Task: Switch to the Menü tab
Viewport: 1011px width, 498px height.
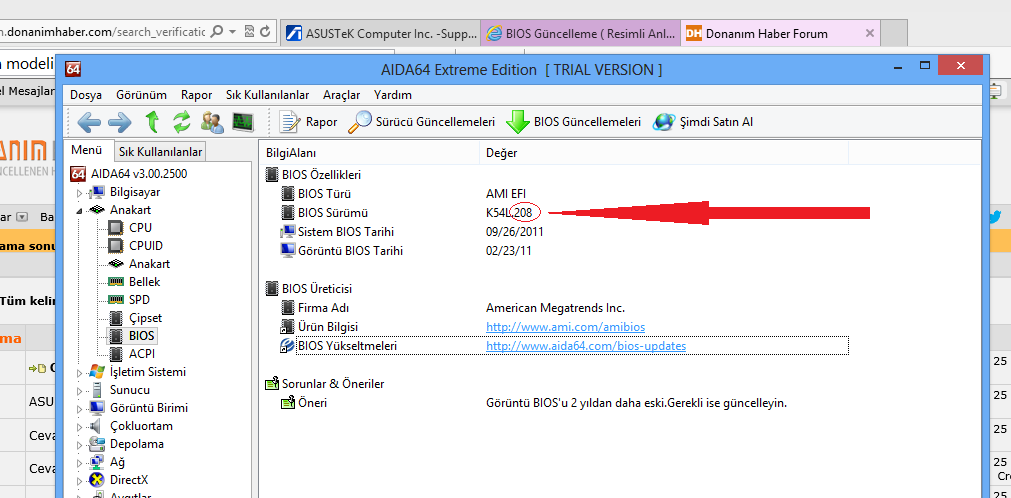Action: pyautogui.click(x=87, y=150)
